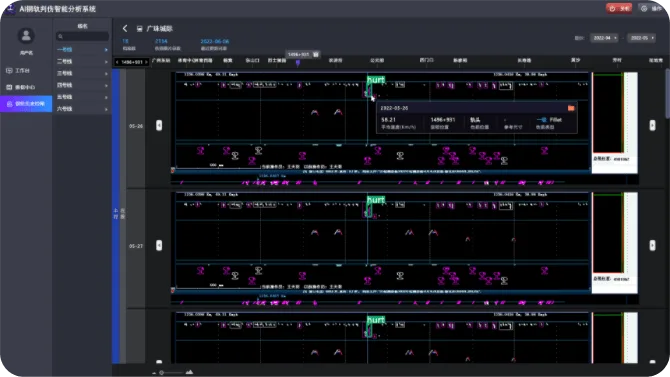Select the highlighted purple sidebar menu item
The image size is (670, 377).
click(26, 104)
